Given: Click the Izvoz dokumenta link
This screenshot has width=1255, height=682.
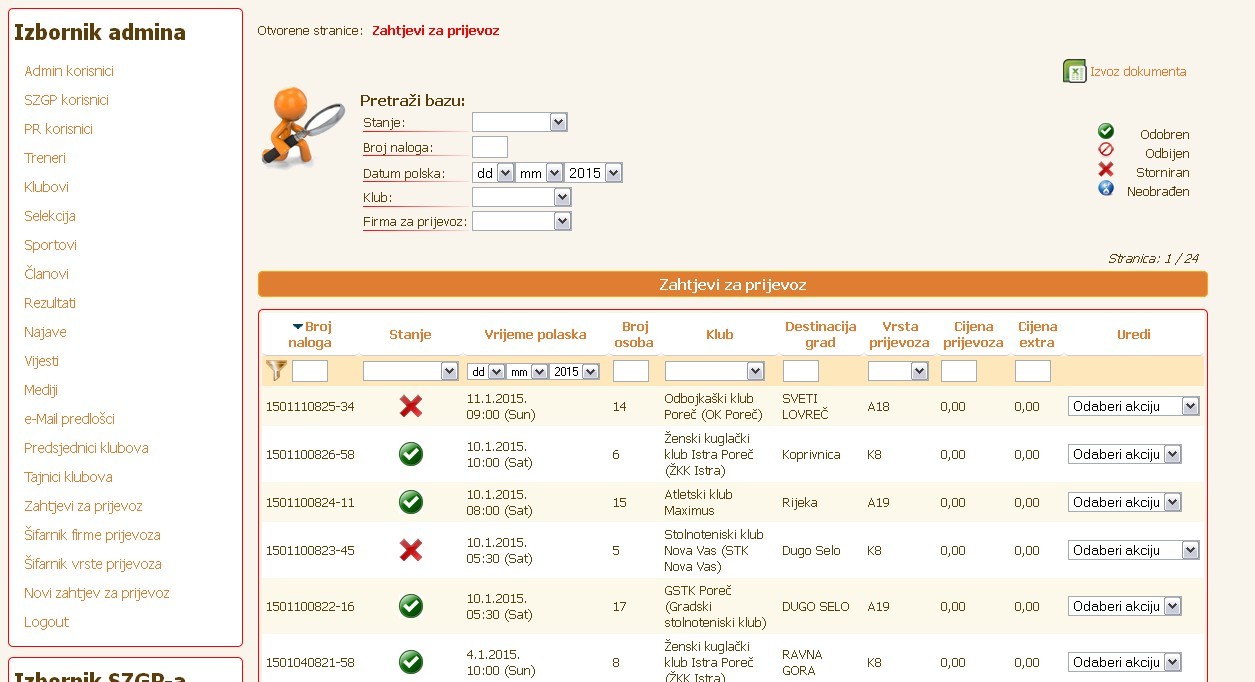Looking at the screenshot, I should click(x=1138, y=72).
